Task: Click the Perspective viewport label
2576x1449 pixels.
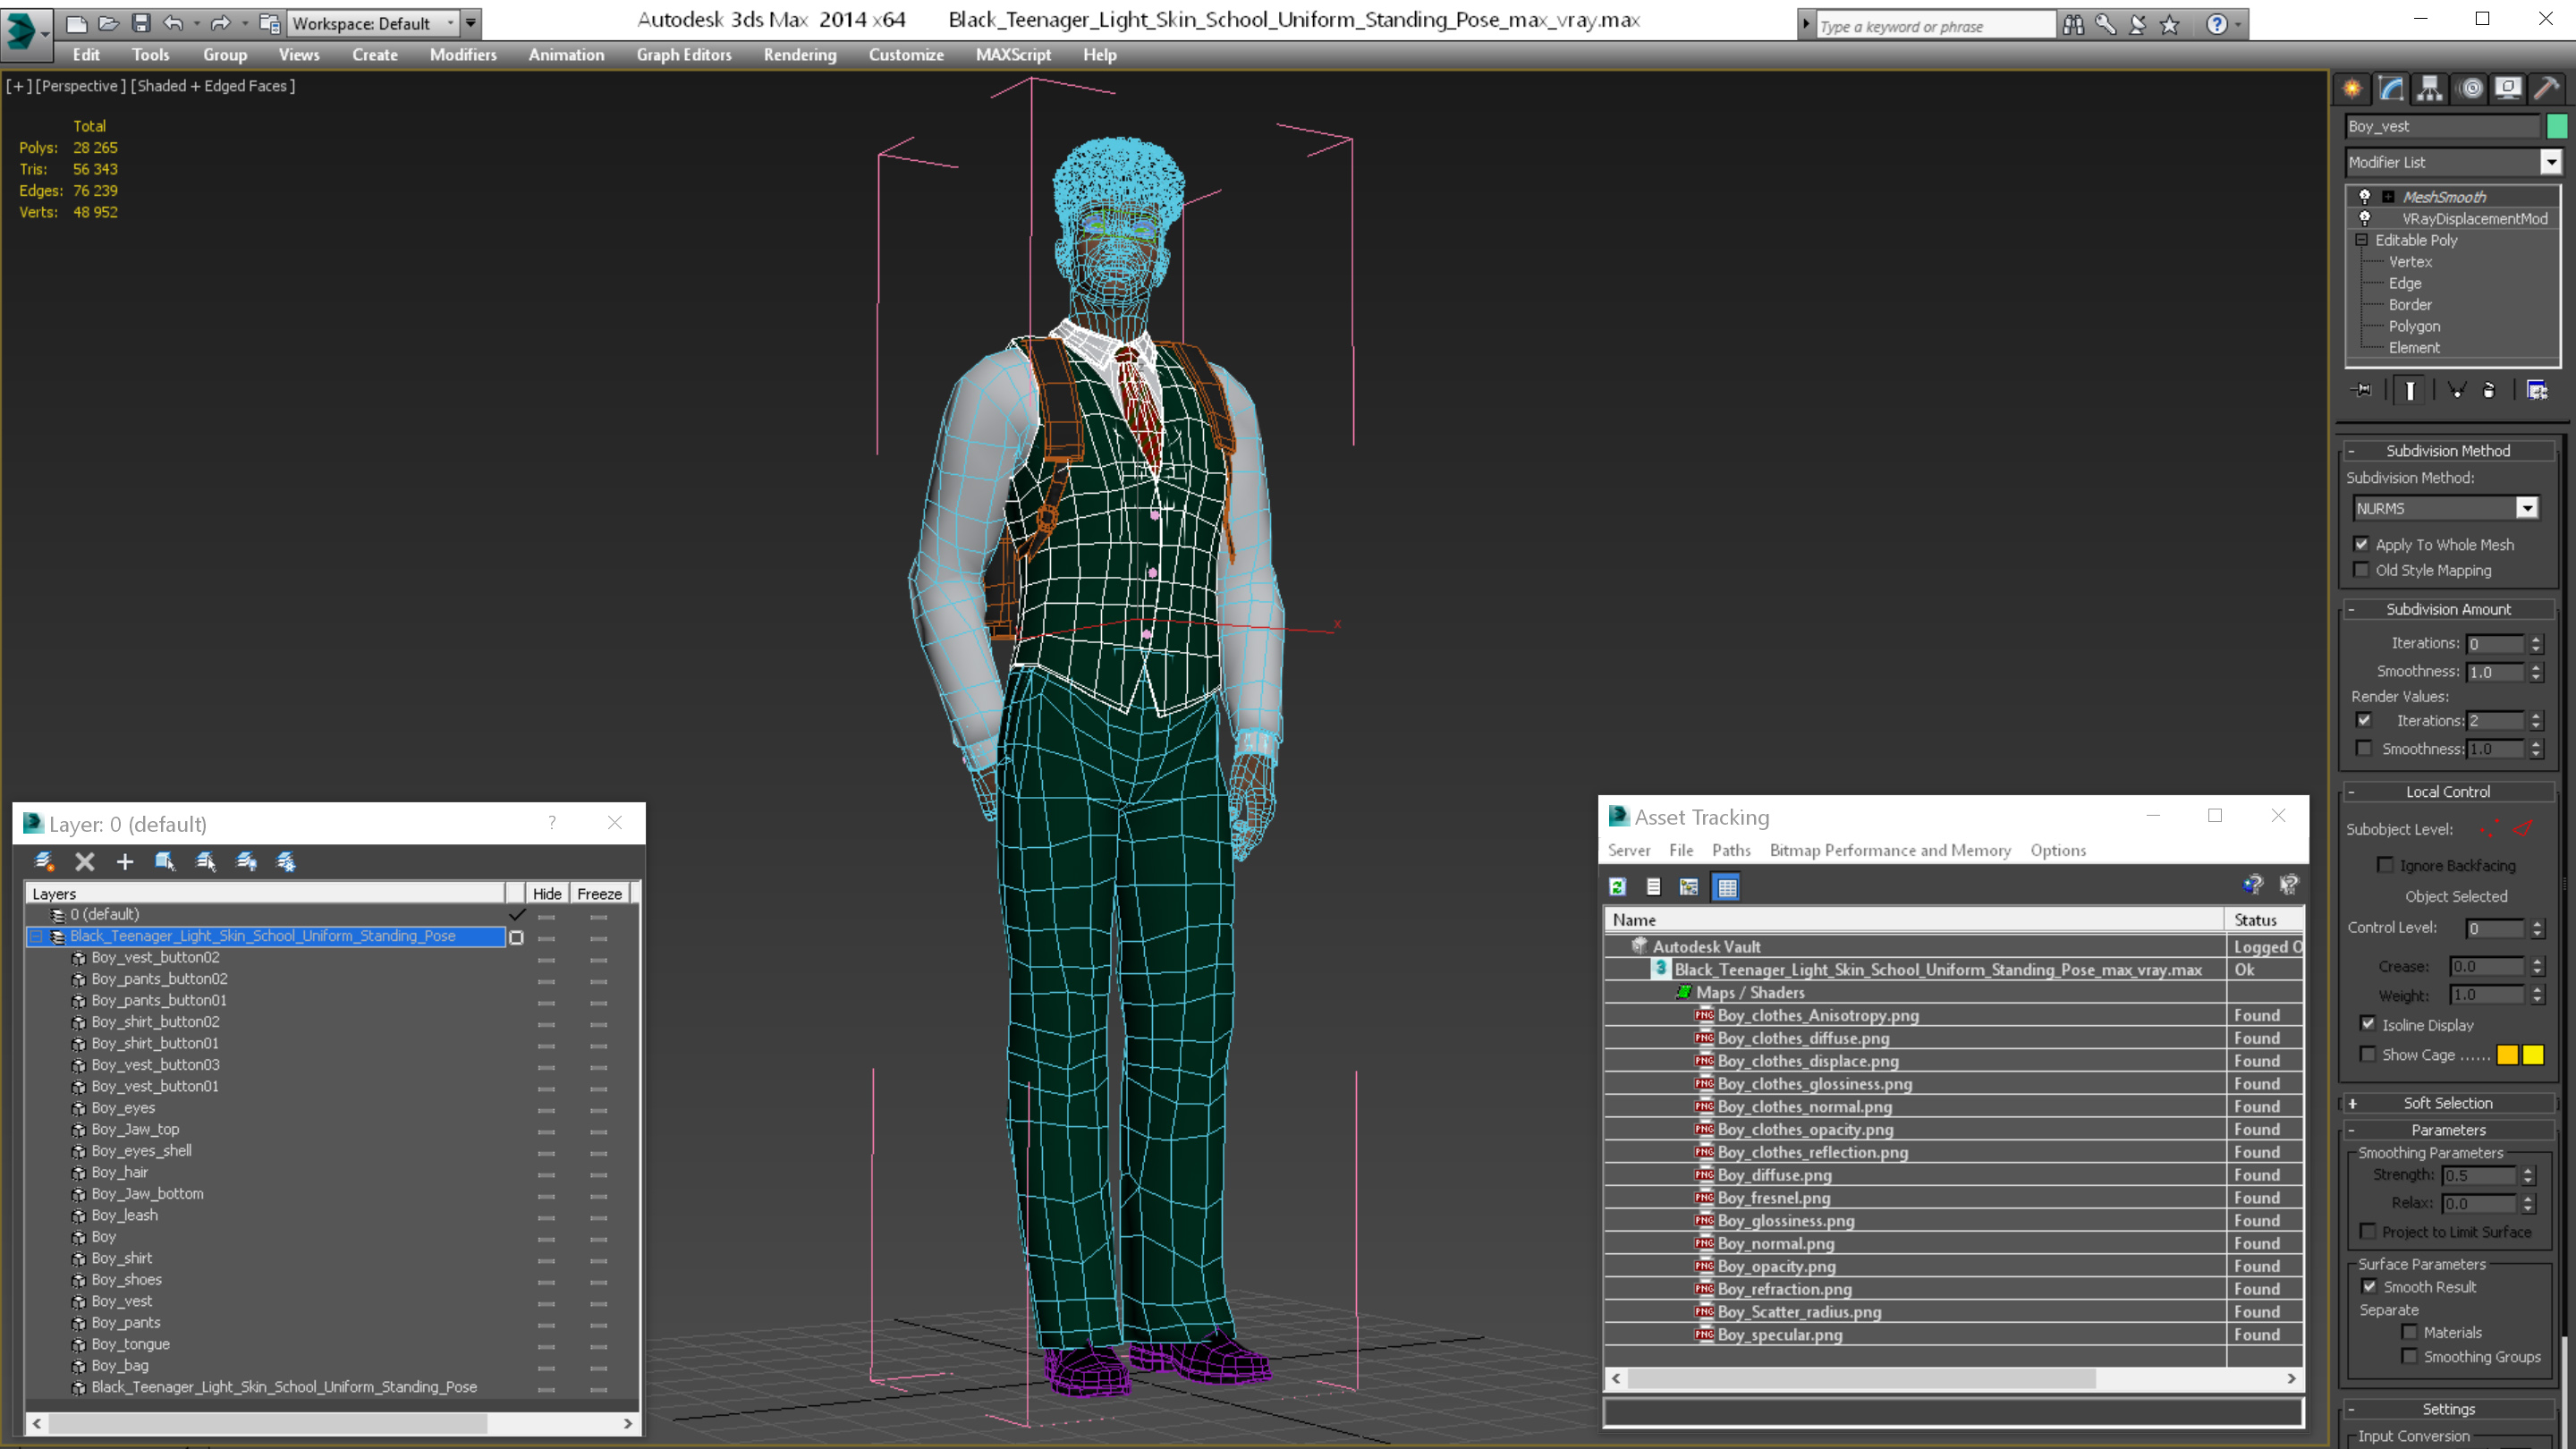Action: (81, 86)
